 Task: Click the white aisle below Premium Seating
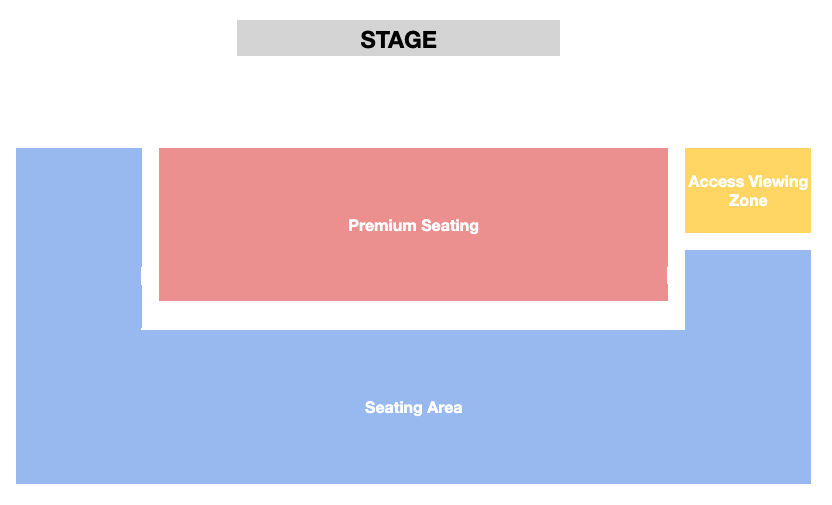[413, 315]
